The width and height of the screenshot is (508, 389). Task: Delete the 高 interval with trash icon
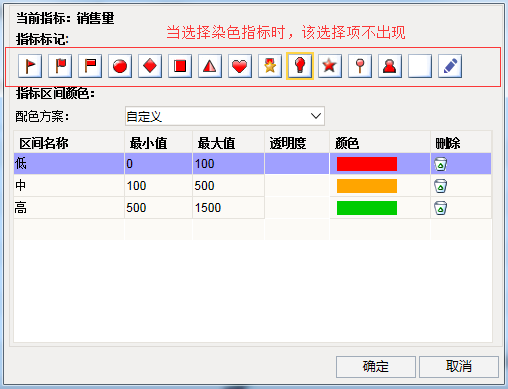[x=440, y=208]
